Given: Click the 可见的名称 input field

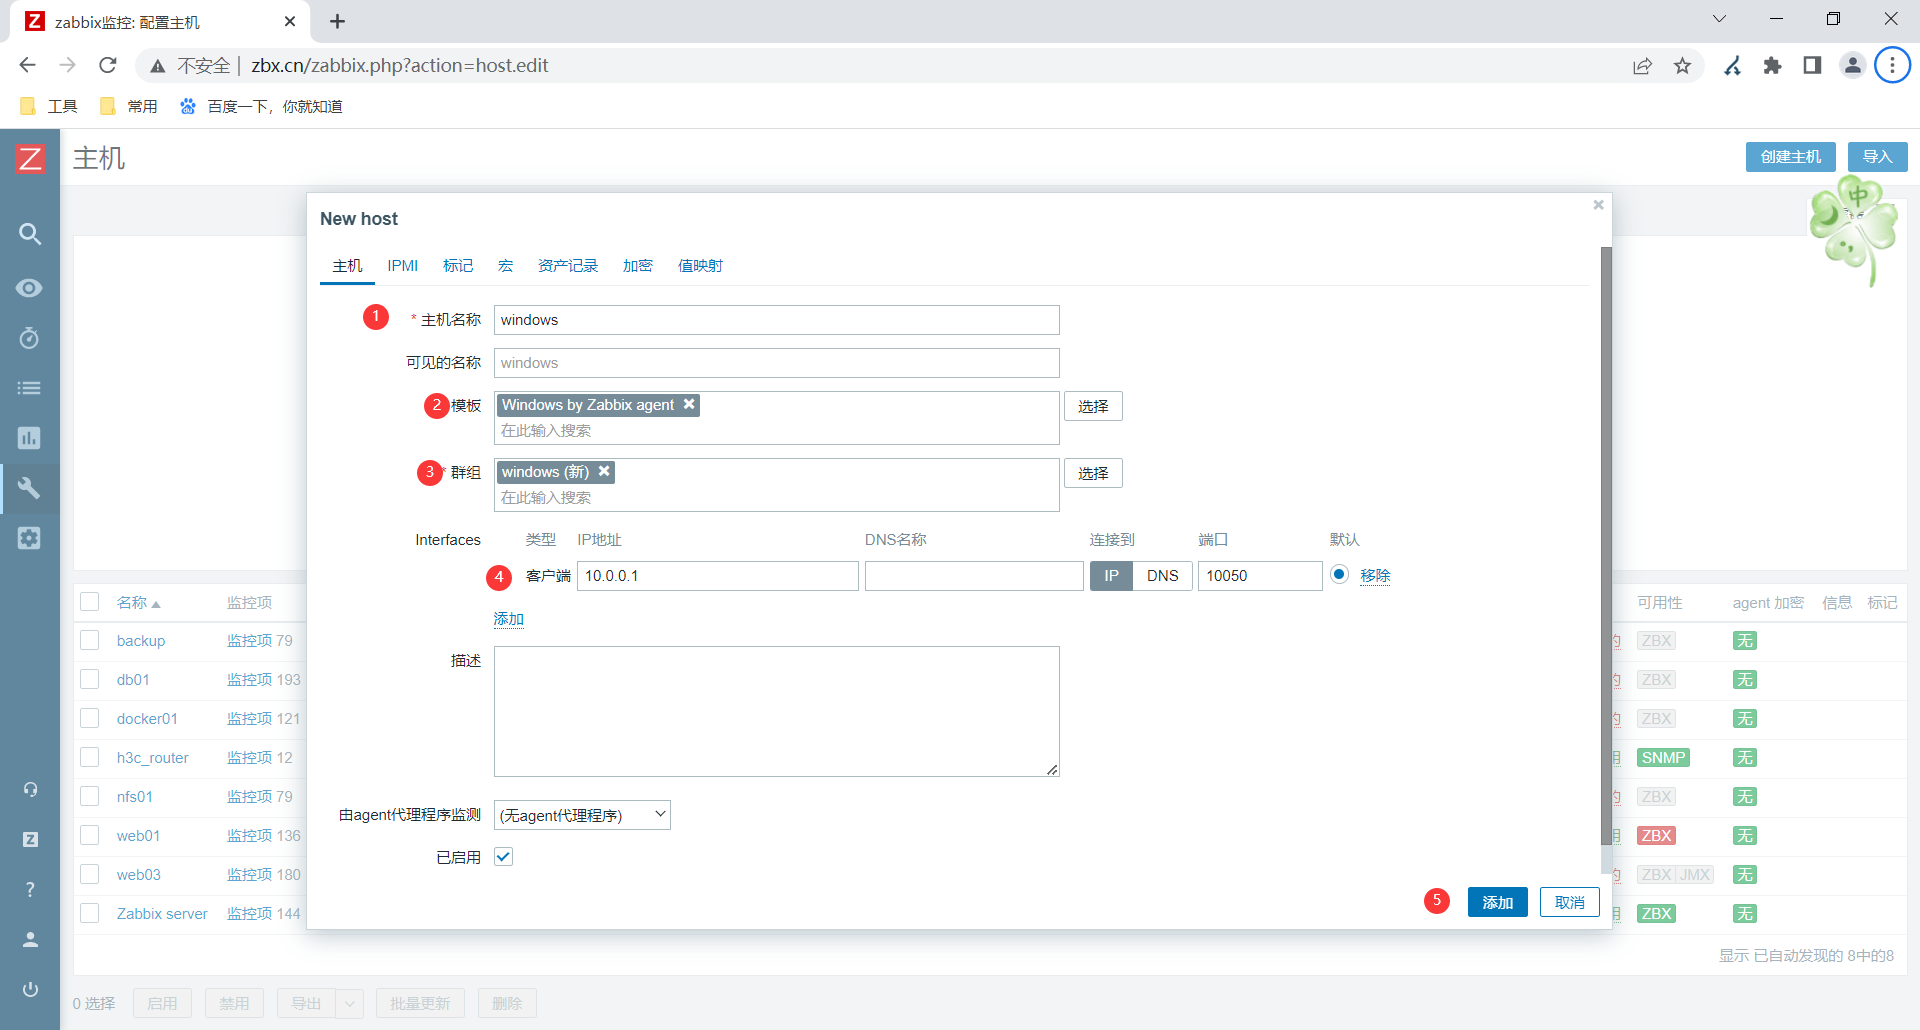Looking at the screenshot, I should pyautogui.click(x=777, y=363).
